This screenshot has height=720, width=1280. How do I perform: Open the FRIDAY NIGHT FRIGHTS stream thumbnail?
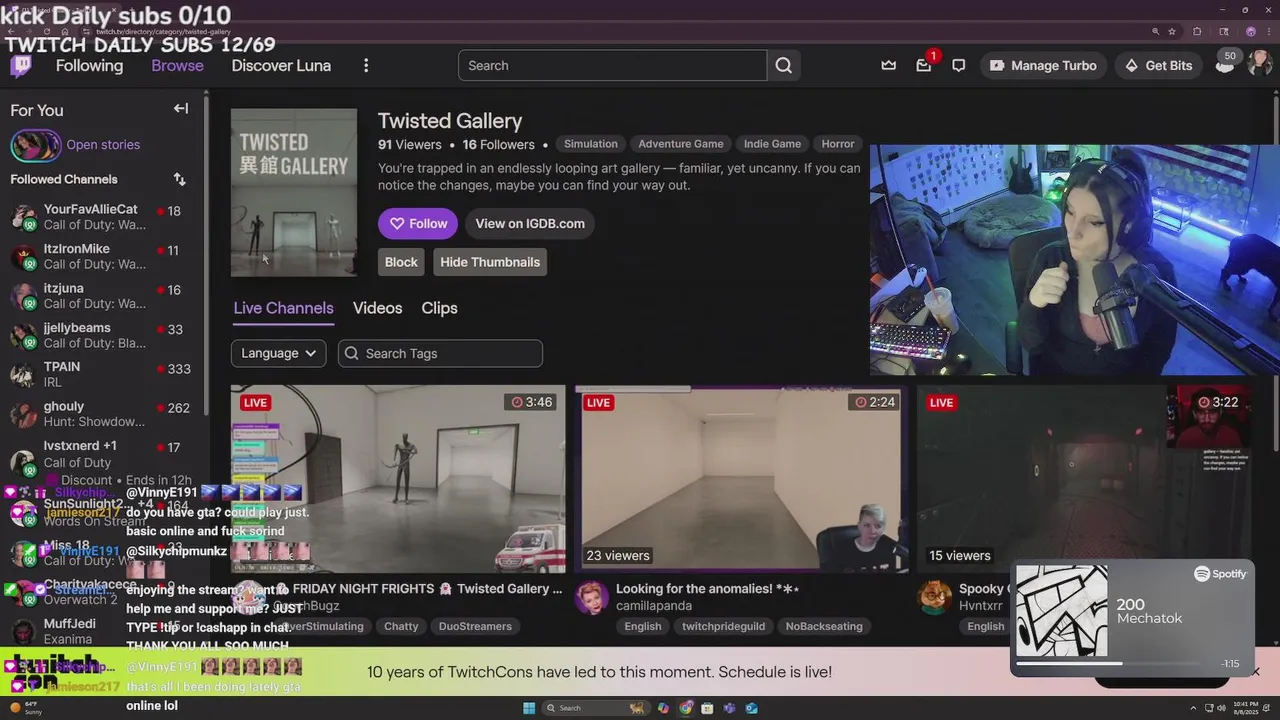click(x=398, y=479)
